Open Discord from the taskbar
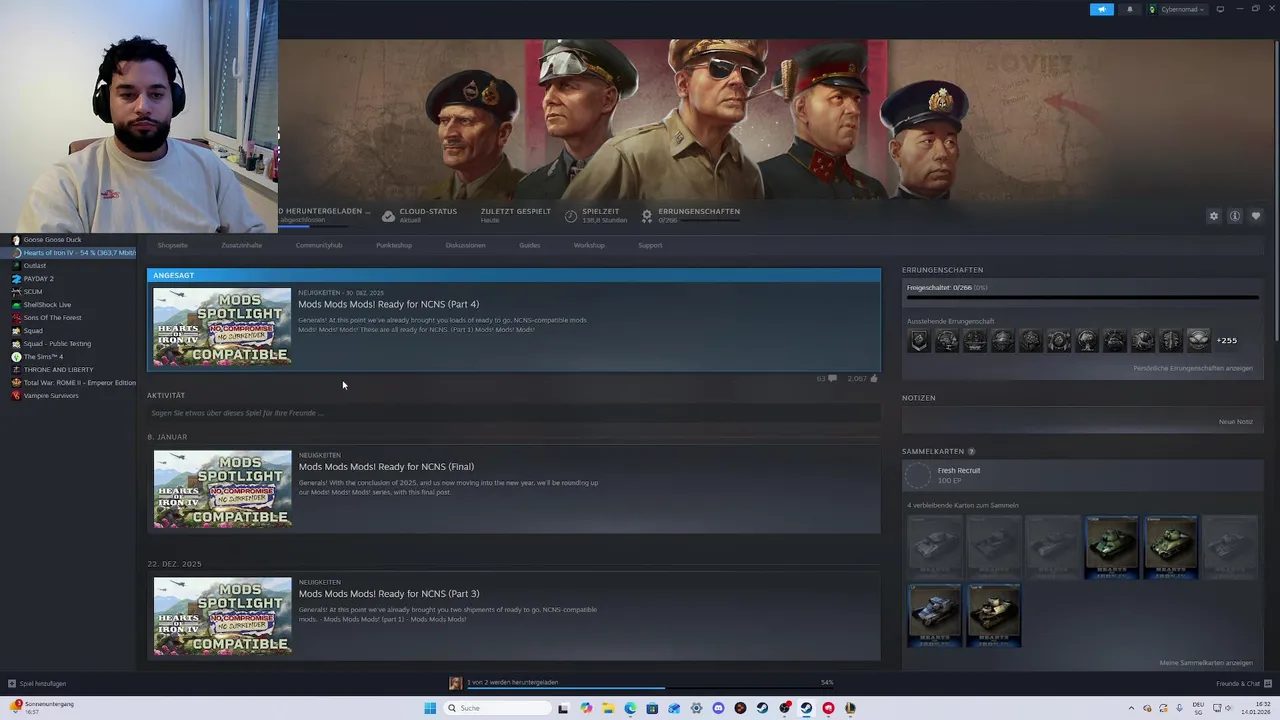Image resolution: width=1280 pixels, height=720 pixels. [x=718, y=708]
